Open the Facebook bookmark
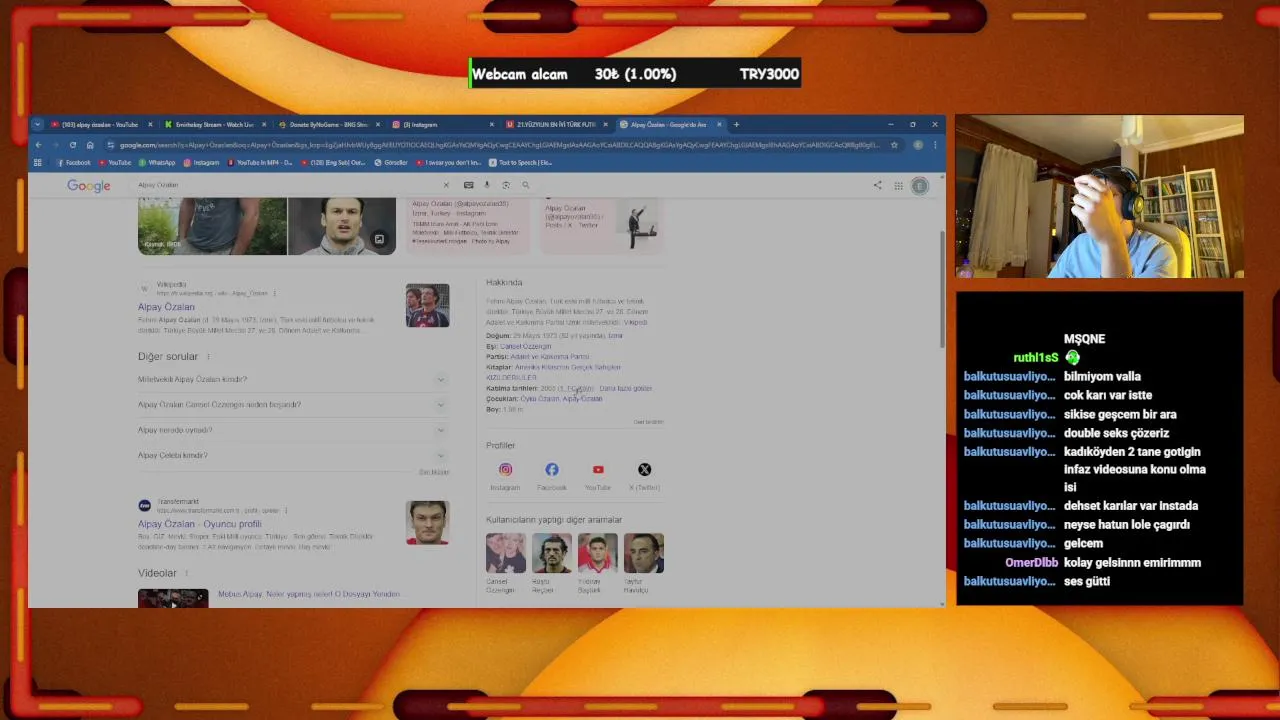Image resolution: width=1280 pixels, height=720 pixels. 73,162
